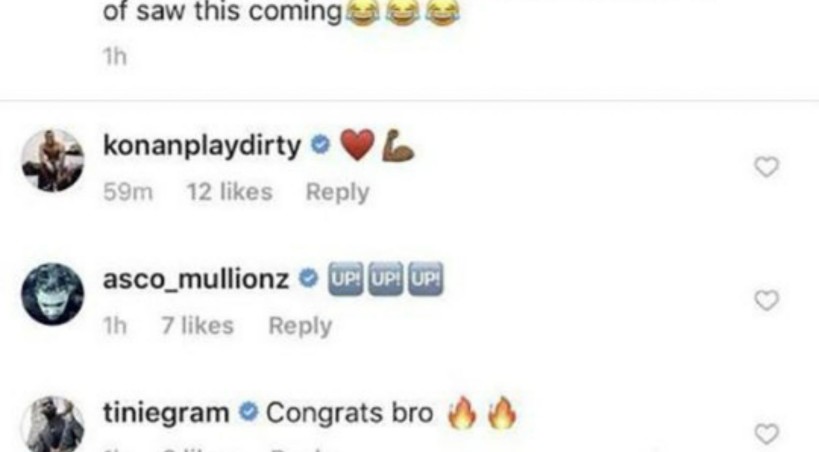Click verified badge next to tiniegram
This screenshot has height=452, width=819.
tap(248, 412)
